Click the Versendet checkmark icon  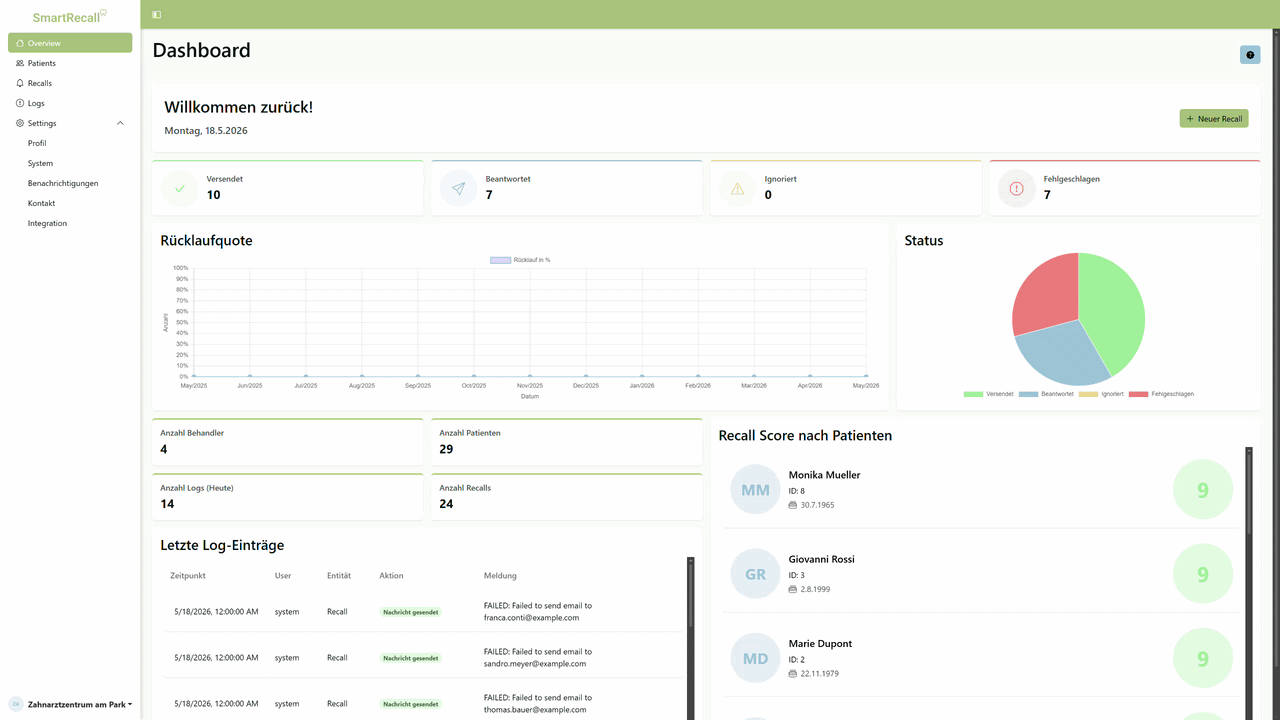pyautogui.click(x=180, y=188)
